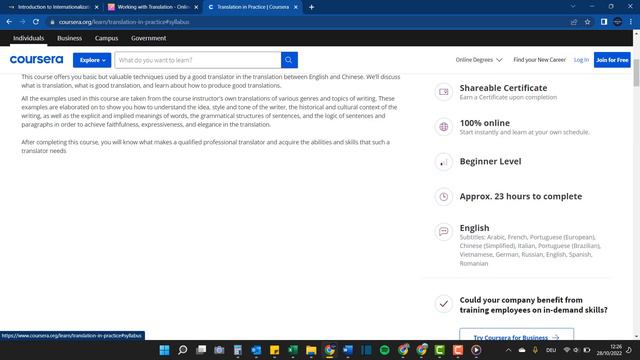Expand the Online Degrees dropdown
The height and width of the screenshot is (360, 640).
(x=479, y=60)
